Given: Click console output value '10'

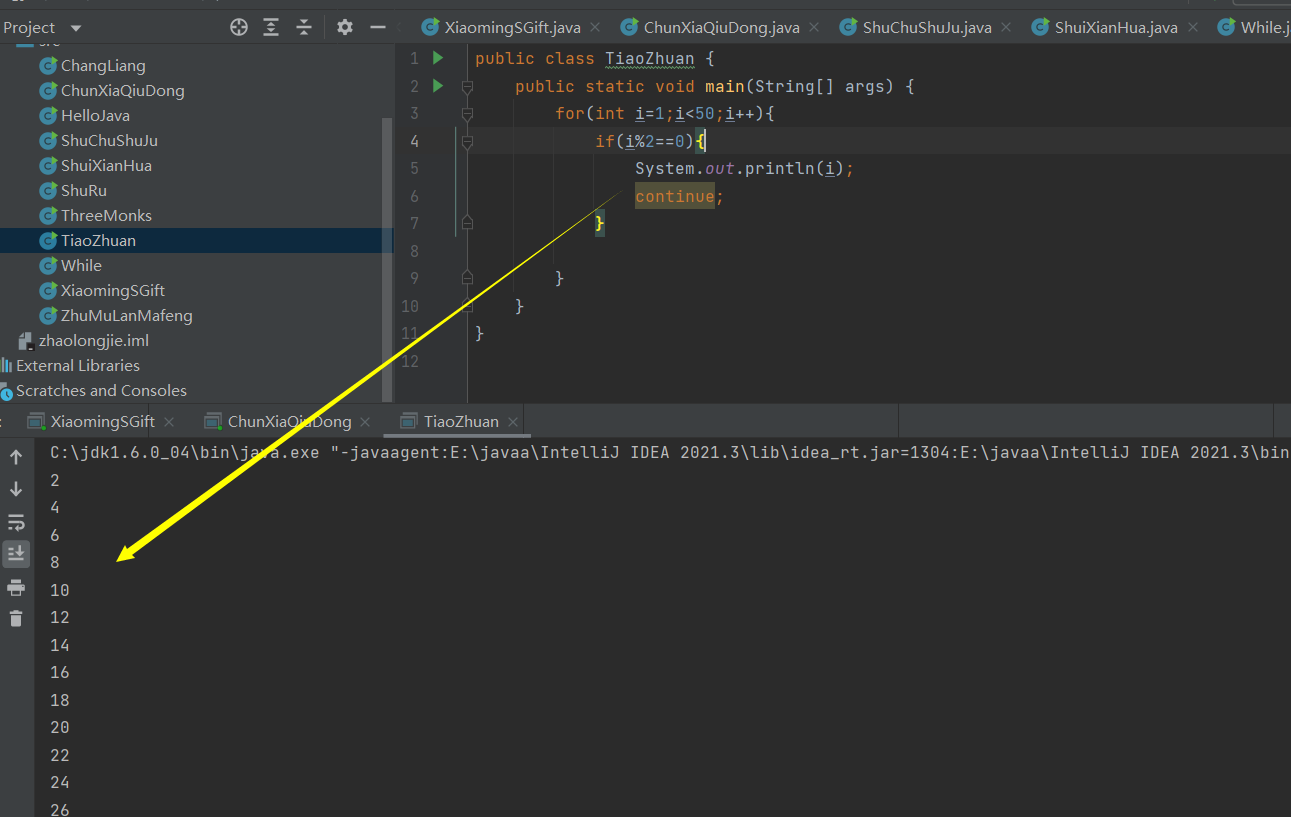Looking at the screenshot, I should click(x=60, y=591).
